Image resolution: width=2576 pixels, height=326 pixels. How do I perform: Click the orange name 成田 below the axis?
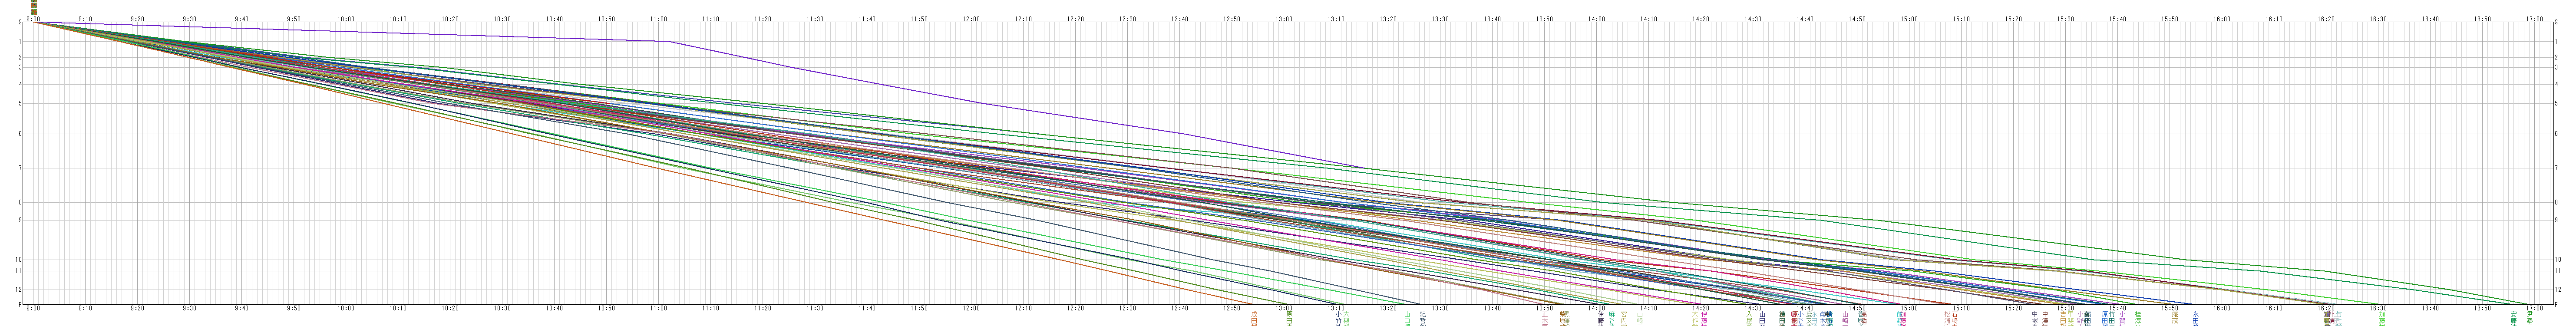click(x=1254, y=318)
